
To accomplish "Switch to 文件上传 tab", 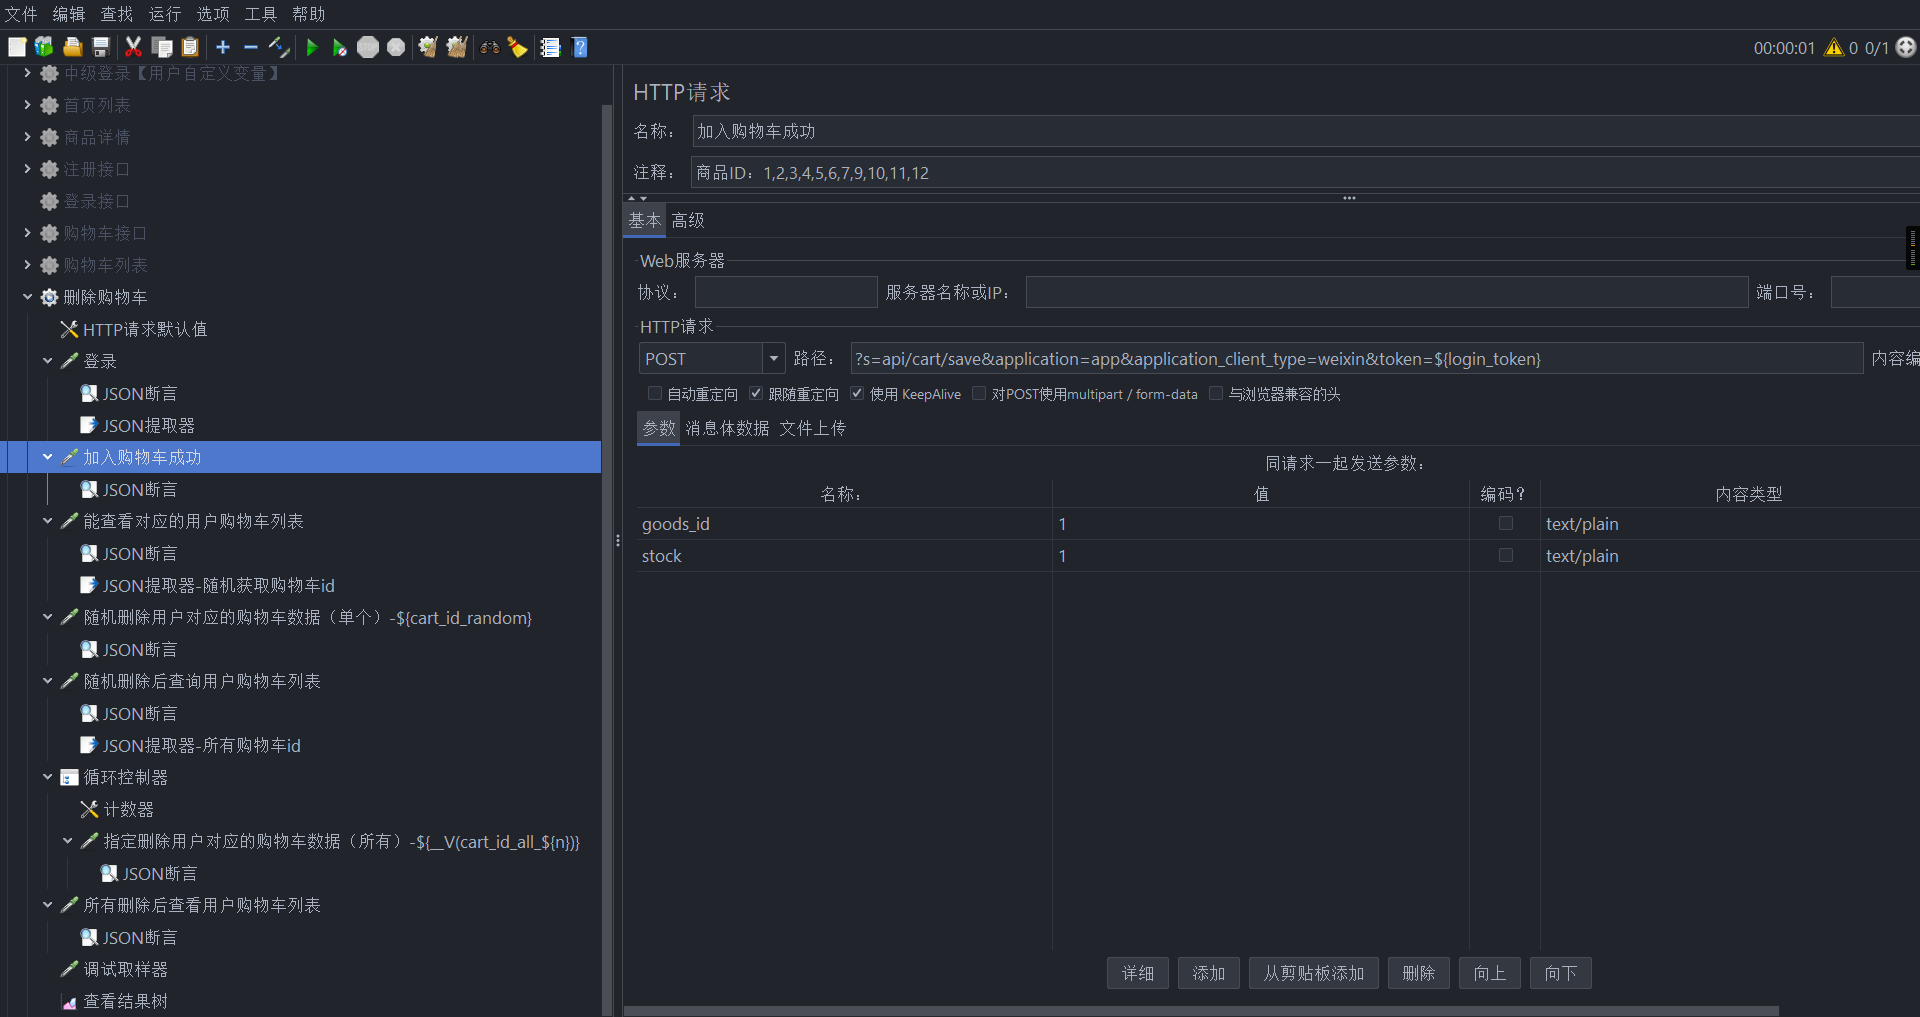I will point(812,428).
